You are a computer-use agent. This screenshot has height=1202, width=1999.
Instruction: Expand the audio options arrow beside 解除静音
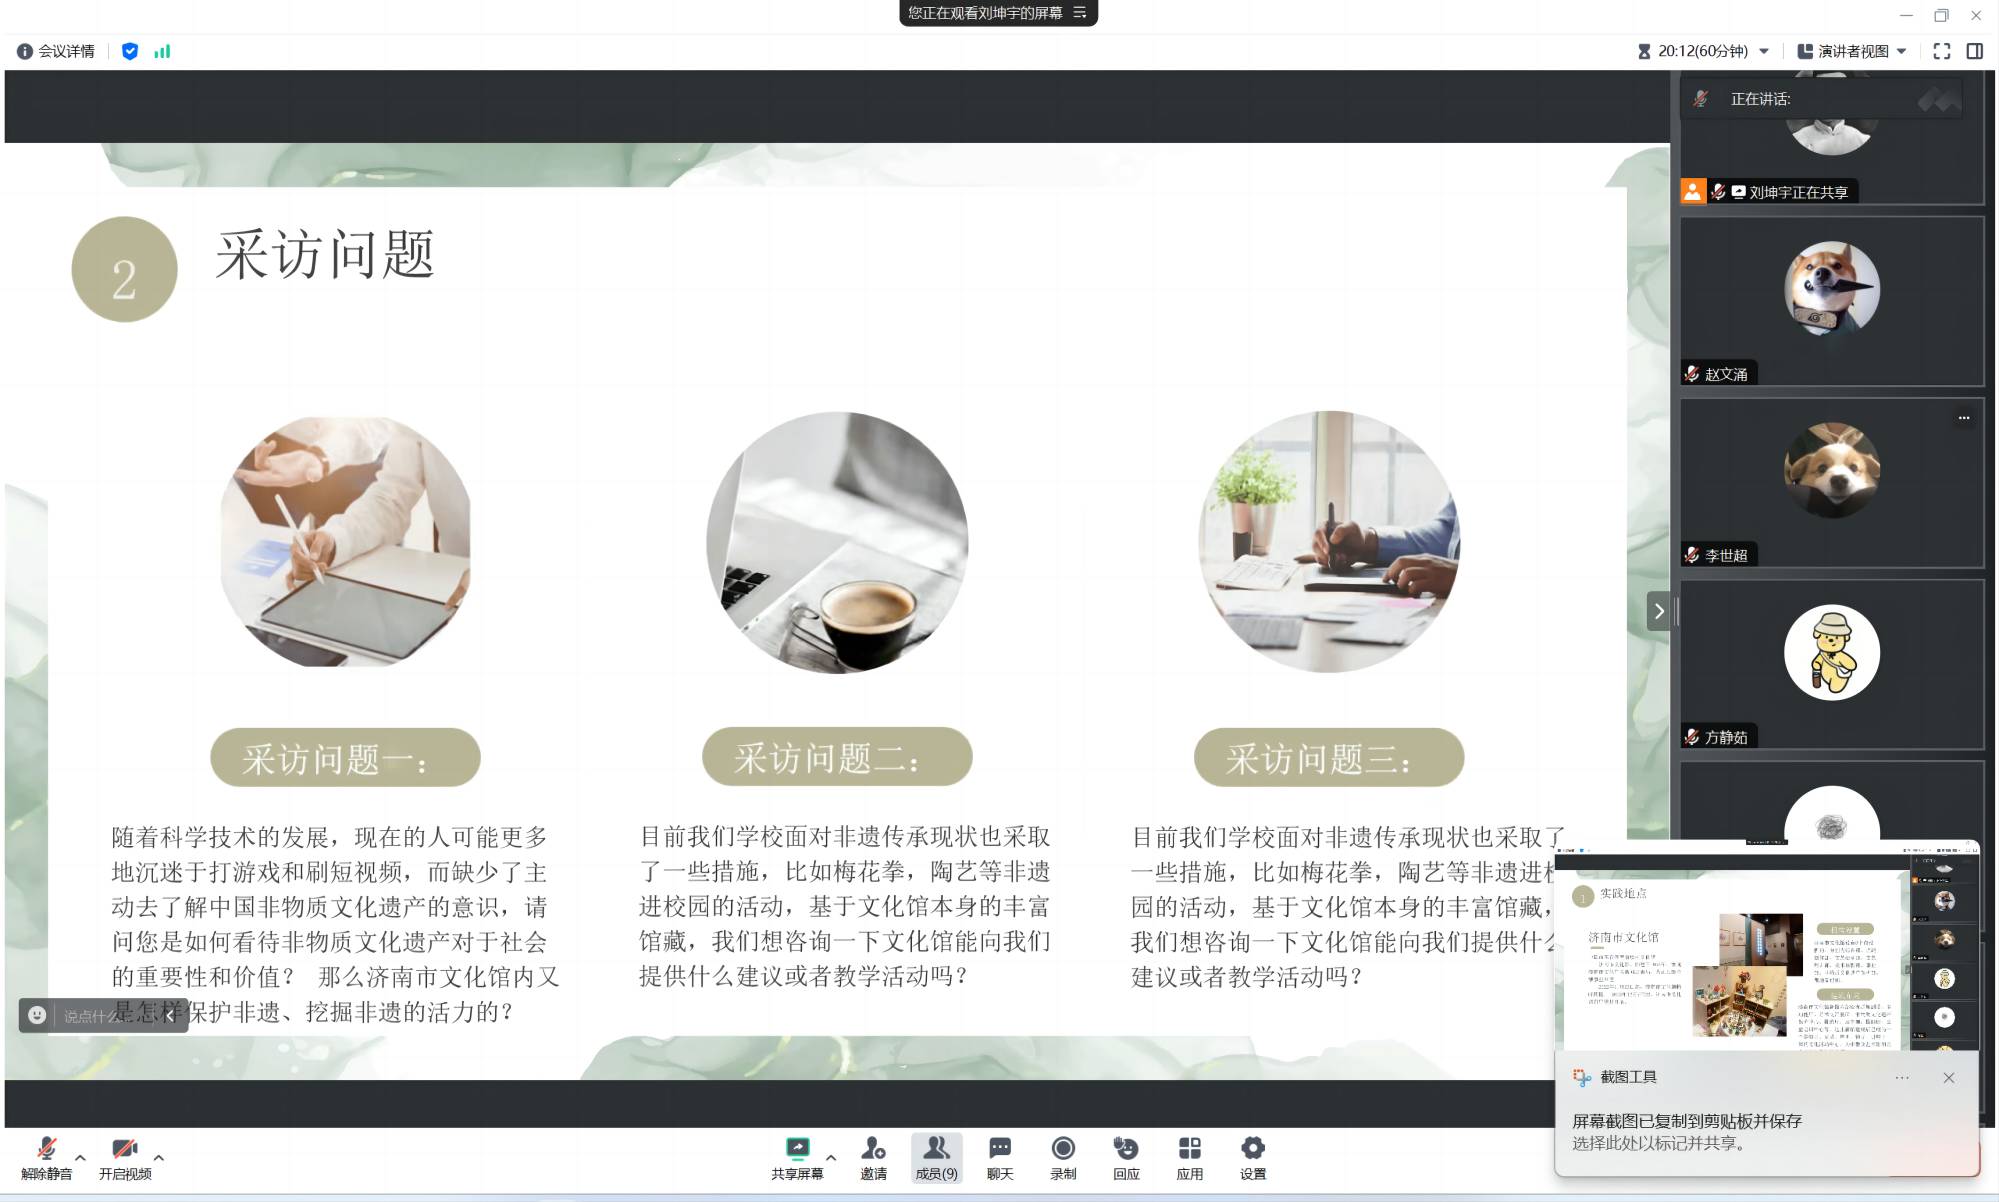(81, 1157)
